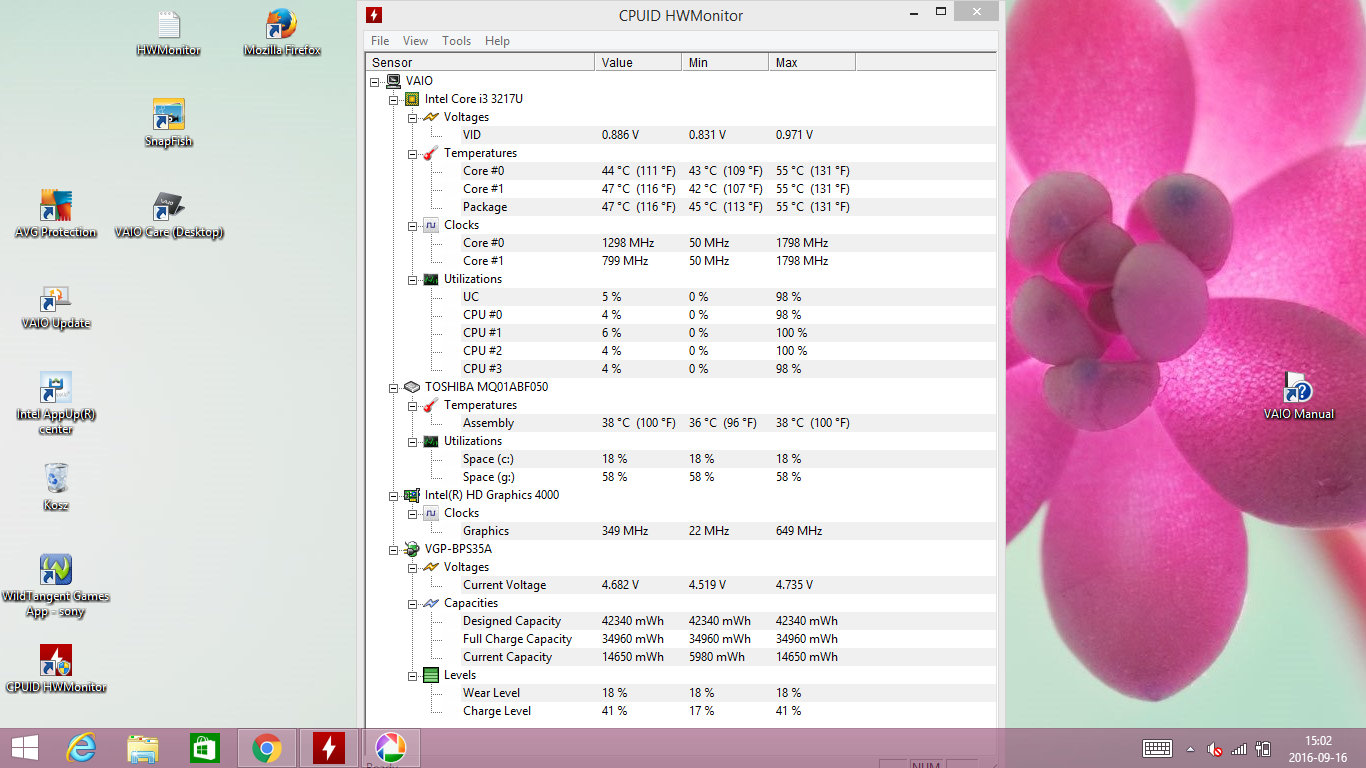Open the Tools menu
This screenshot has height=768, width=1366.
[456, 41]
